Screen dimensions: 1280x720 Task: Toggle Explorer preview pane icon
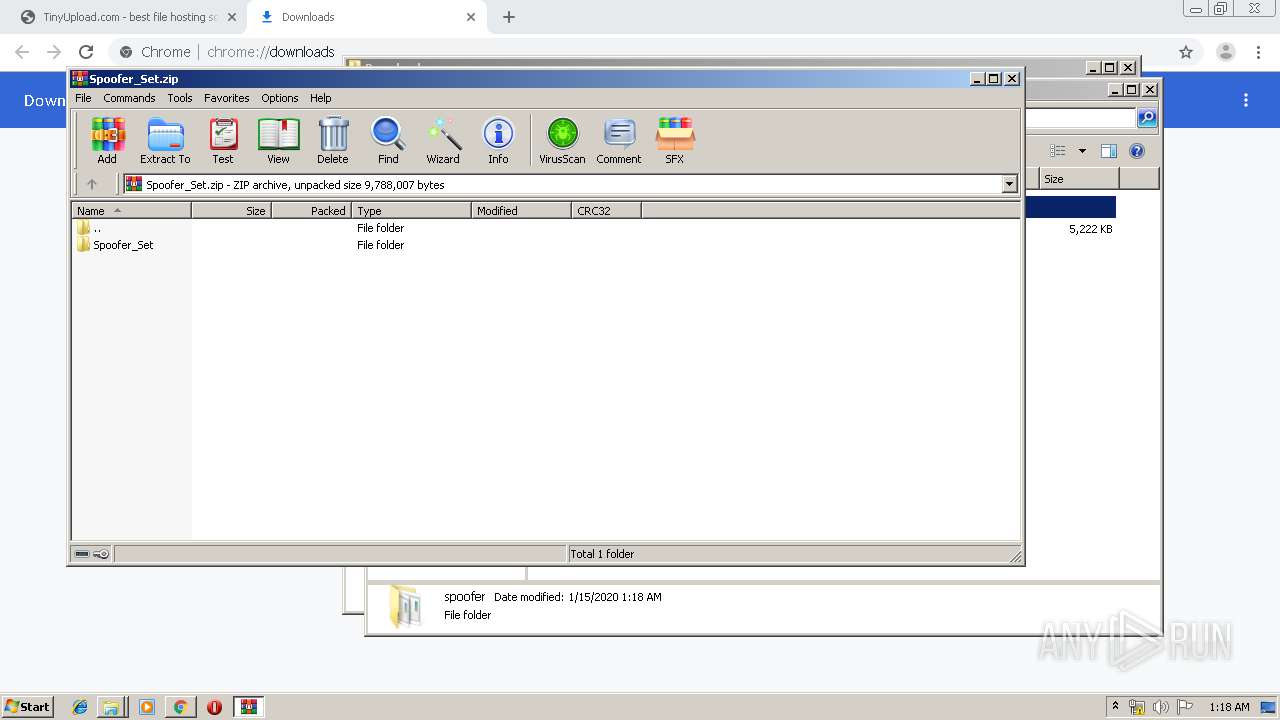point(1108,151)
